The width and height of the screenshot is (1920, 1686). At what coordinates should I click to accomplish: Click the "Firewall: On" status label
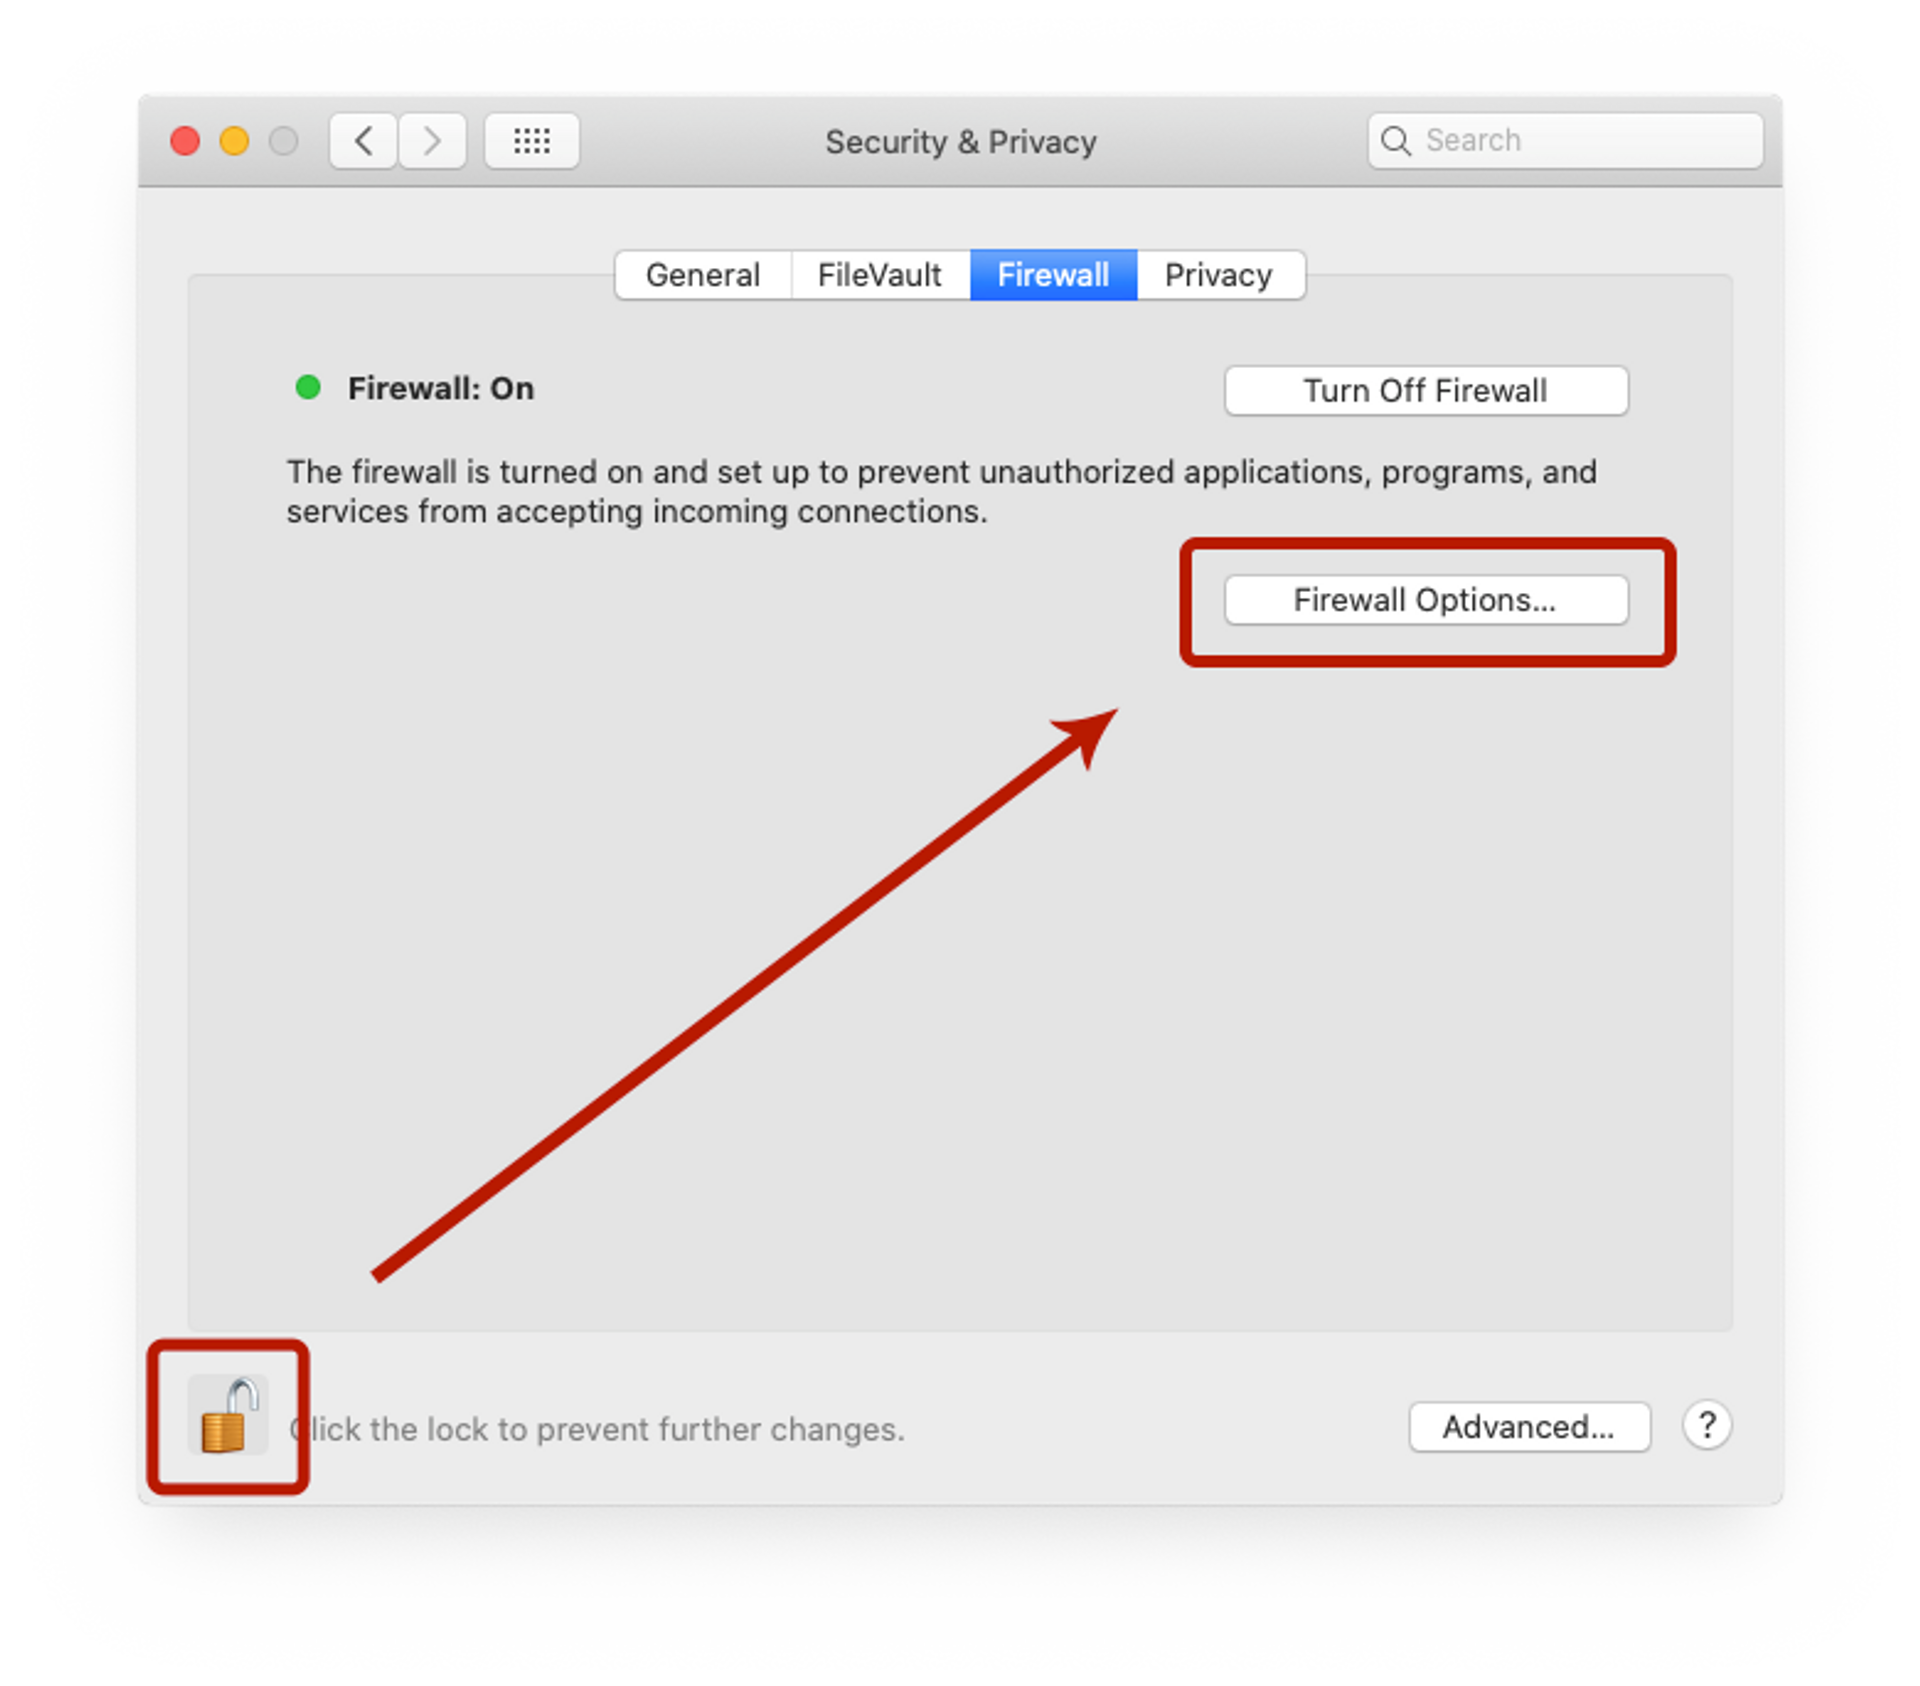[441, 388]
